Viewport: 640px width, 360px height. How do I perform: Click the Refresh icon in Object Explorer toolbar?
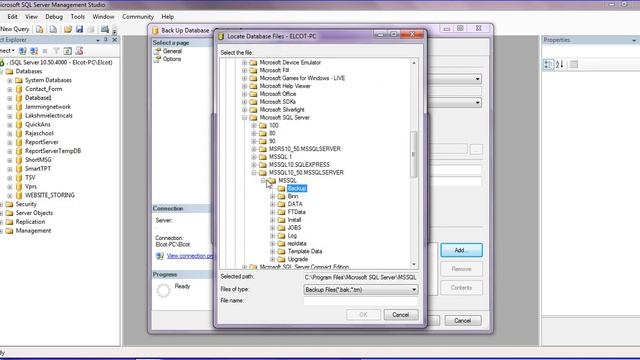68,51
